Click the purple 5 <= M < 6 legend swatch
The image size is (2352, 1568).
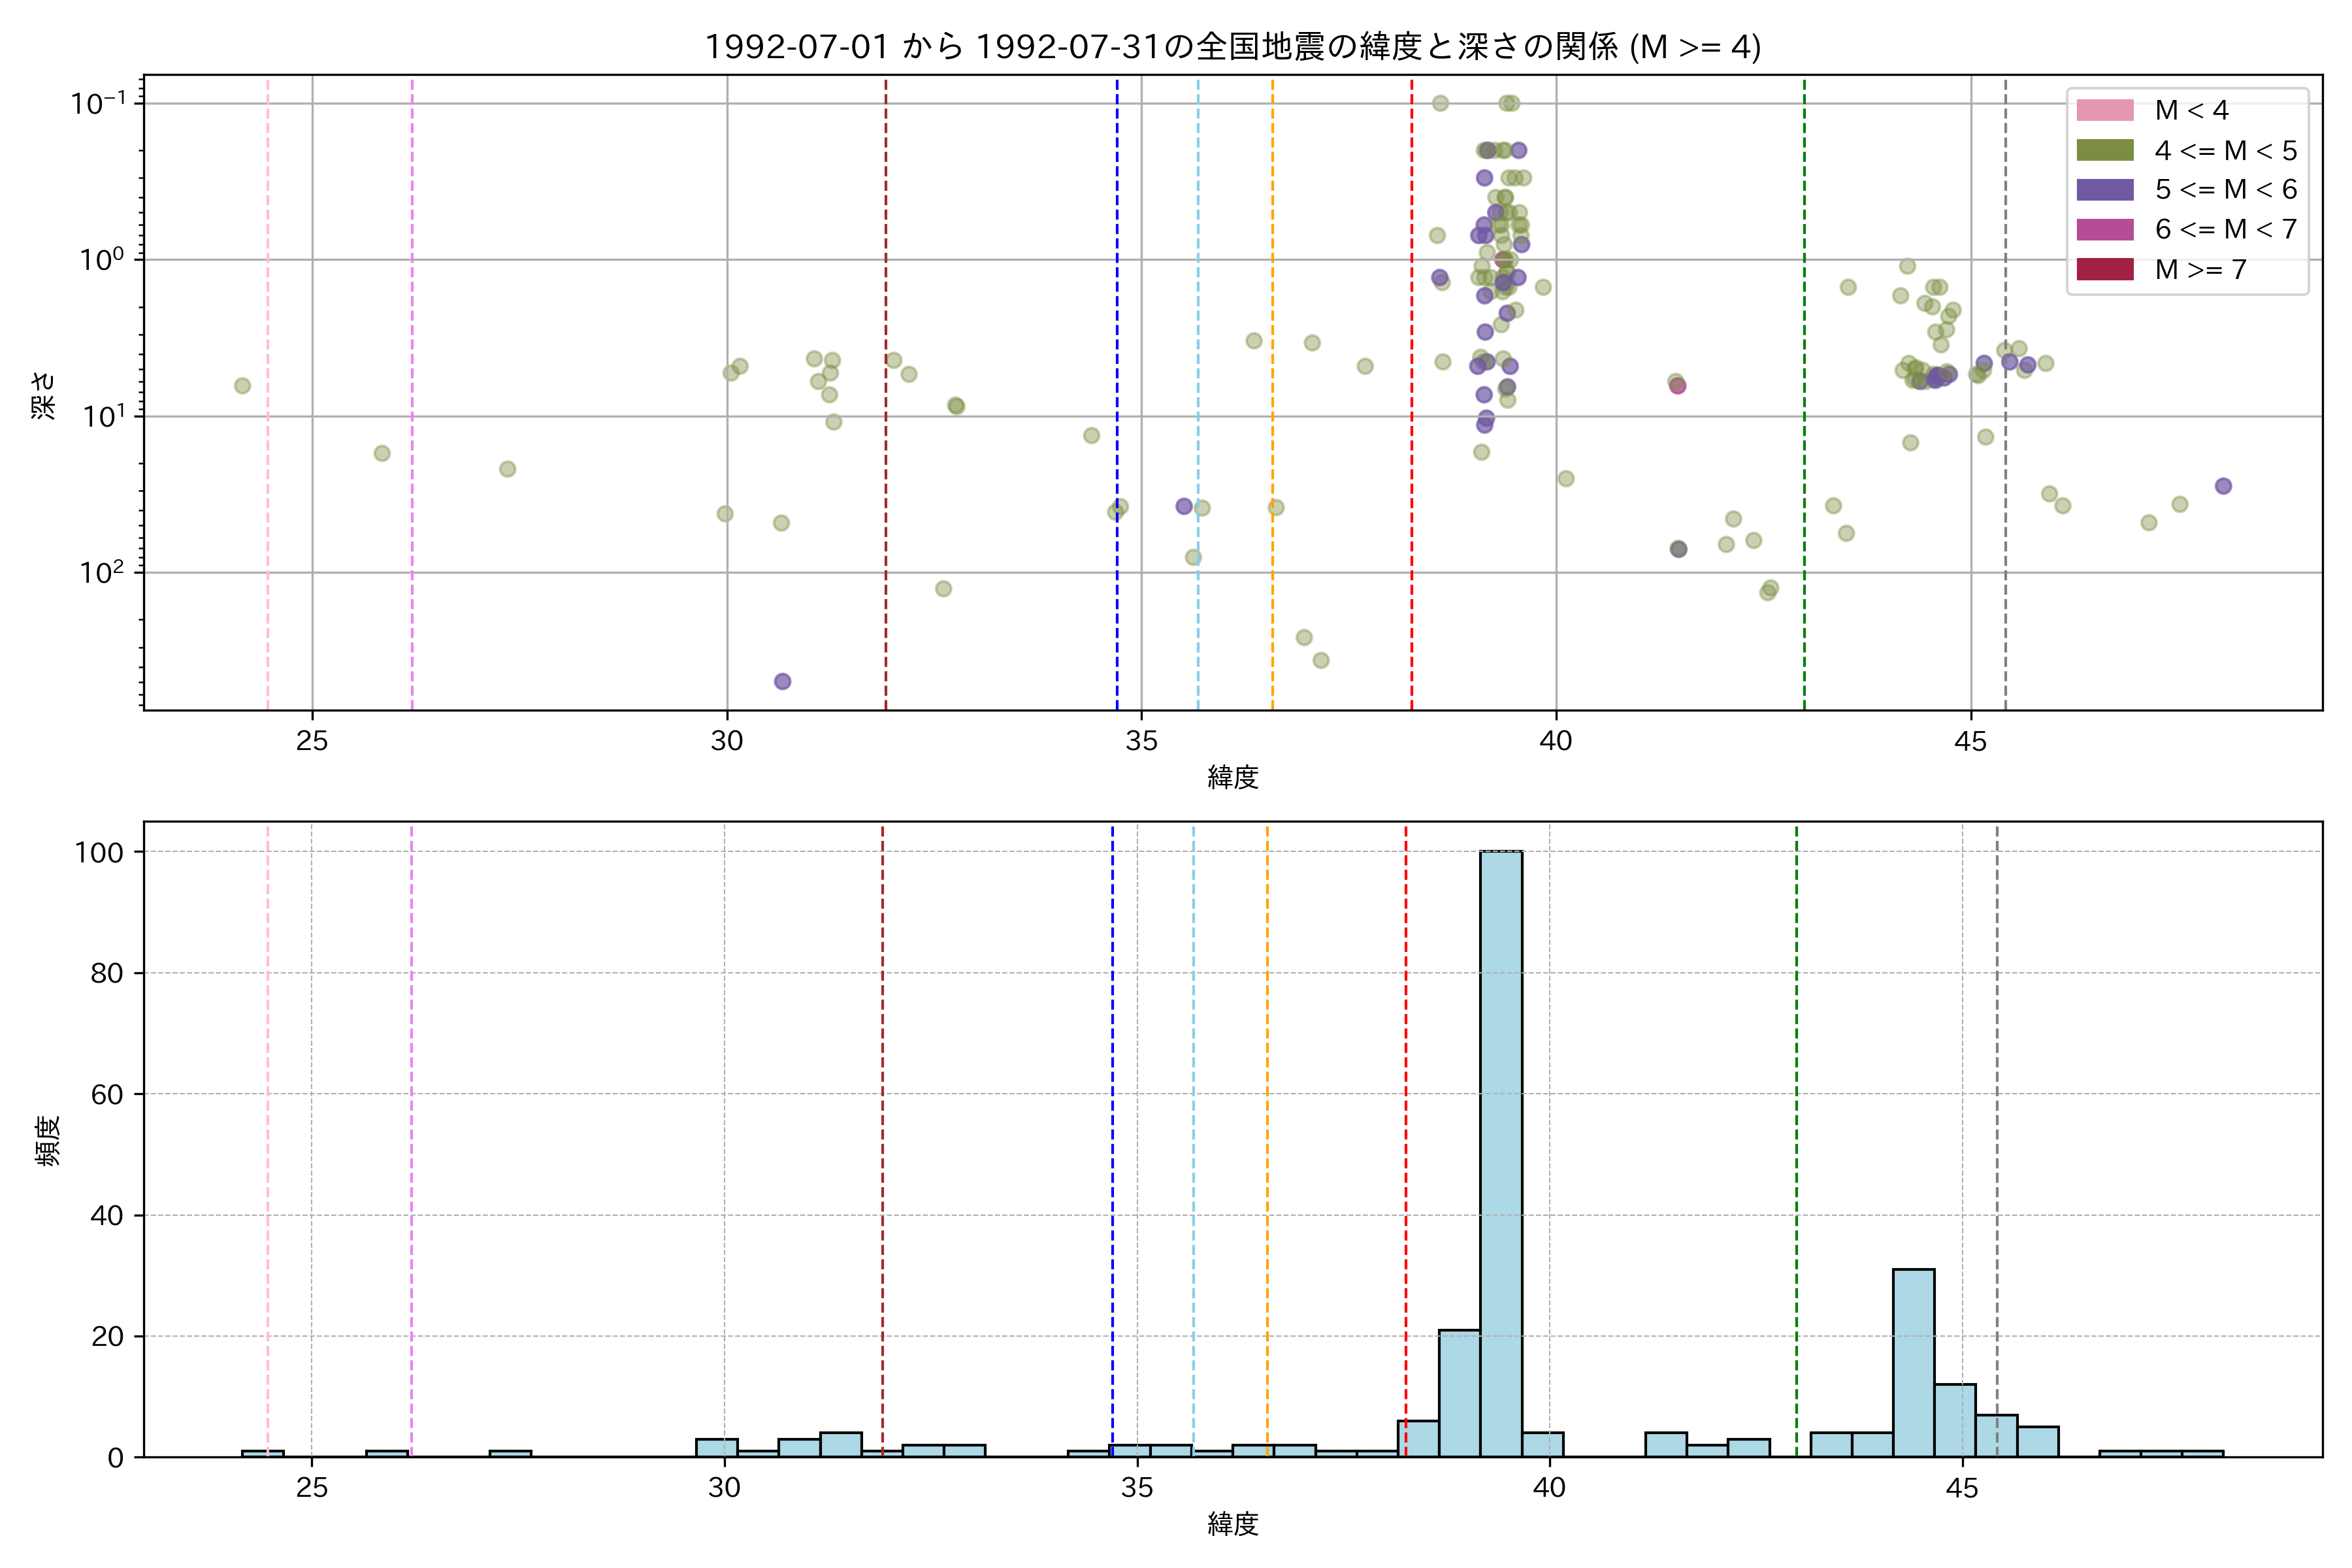pos(2104,189)
